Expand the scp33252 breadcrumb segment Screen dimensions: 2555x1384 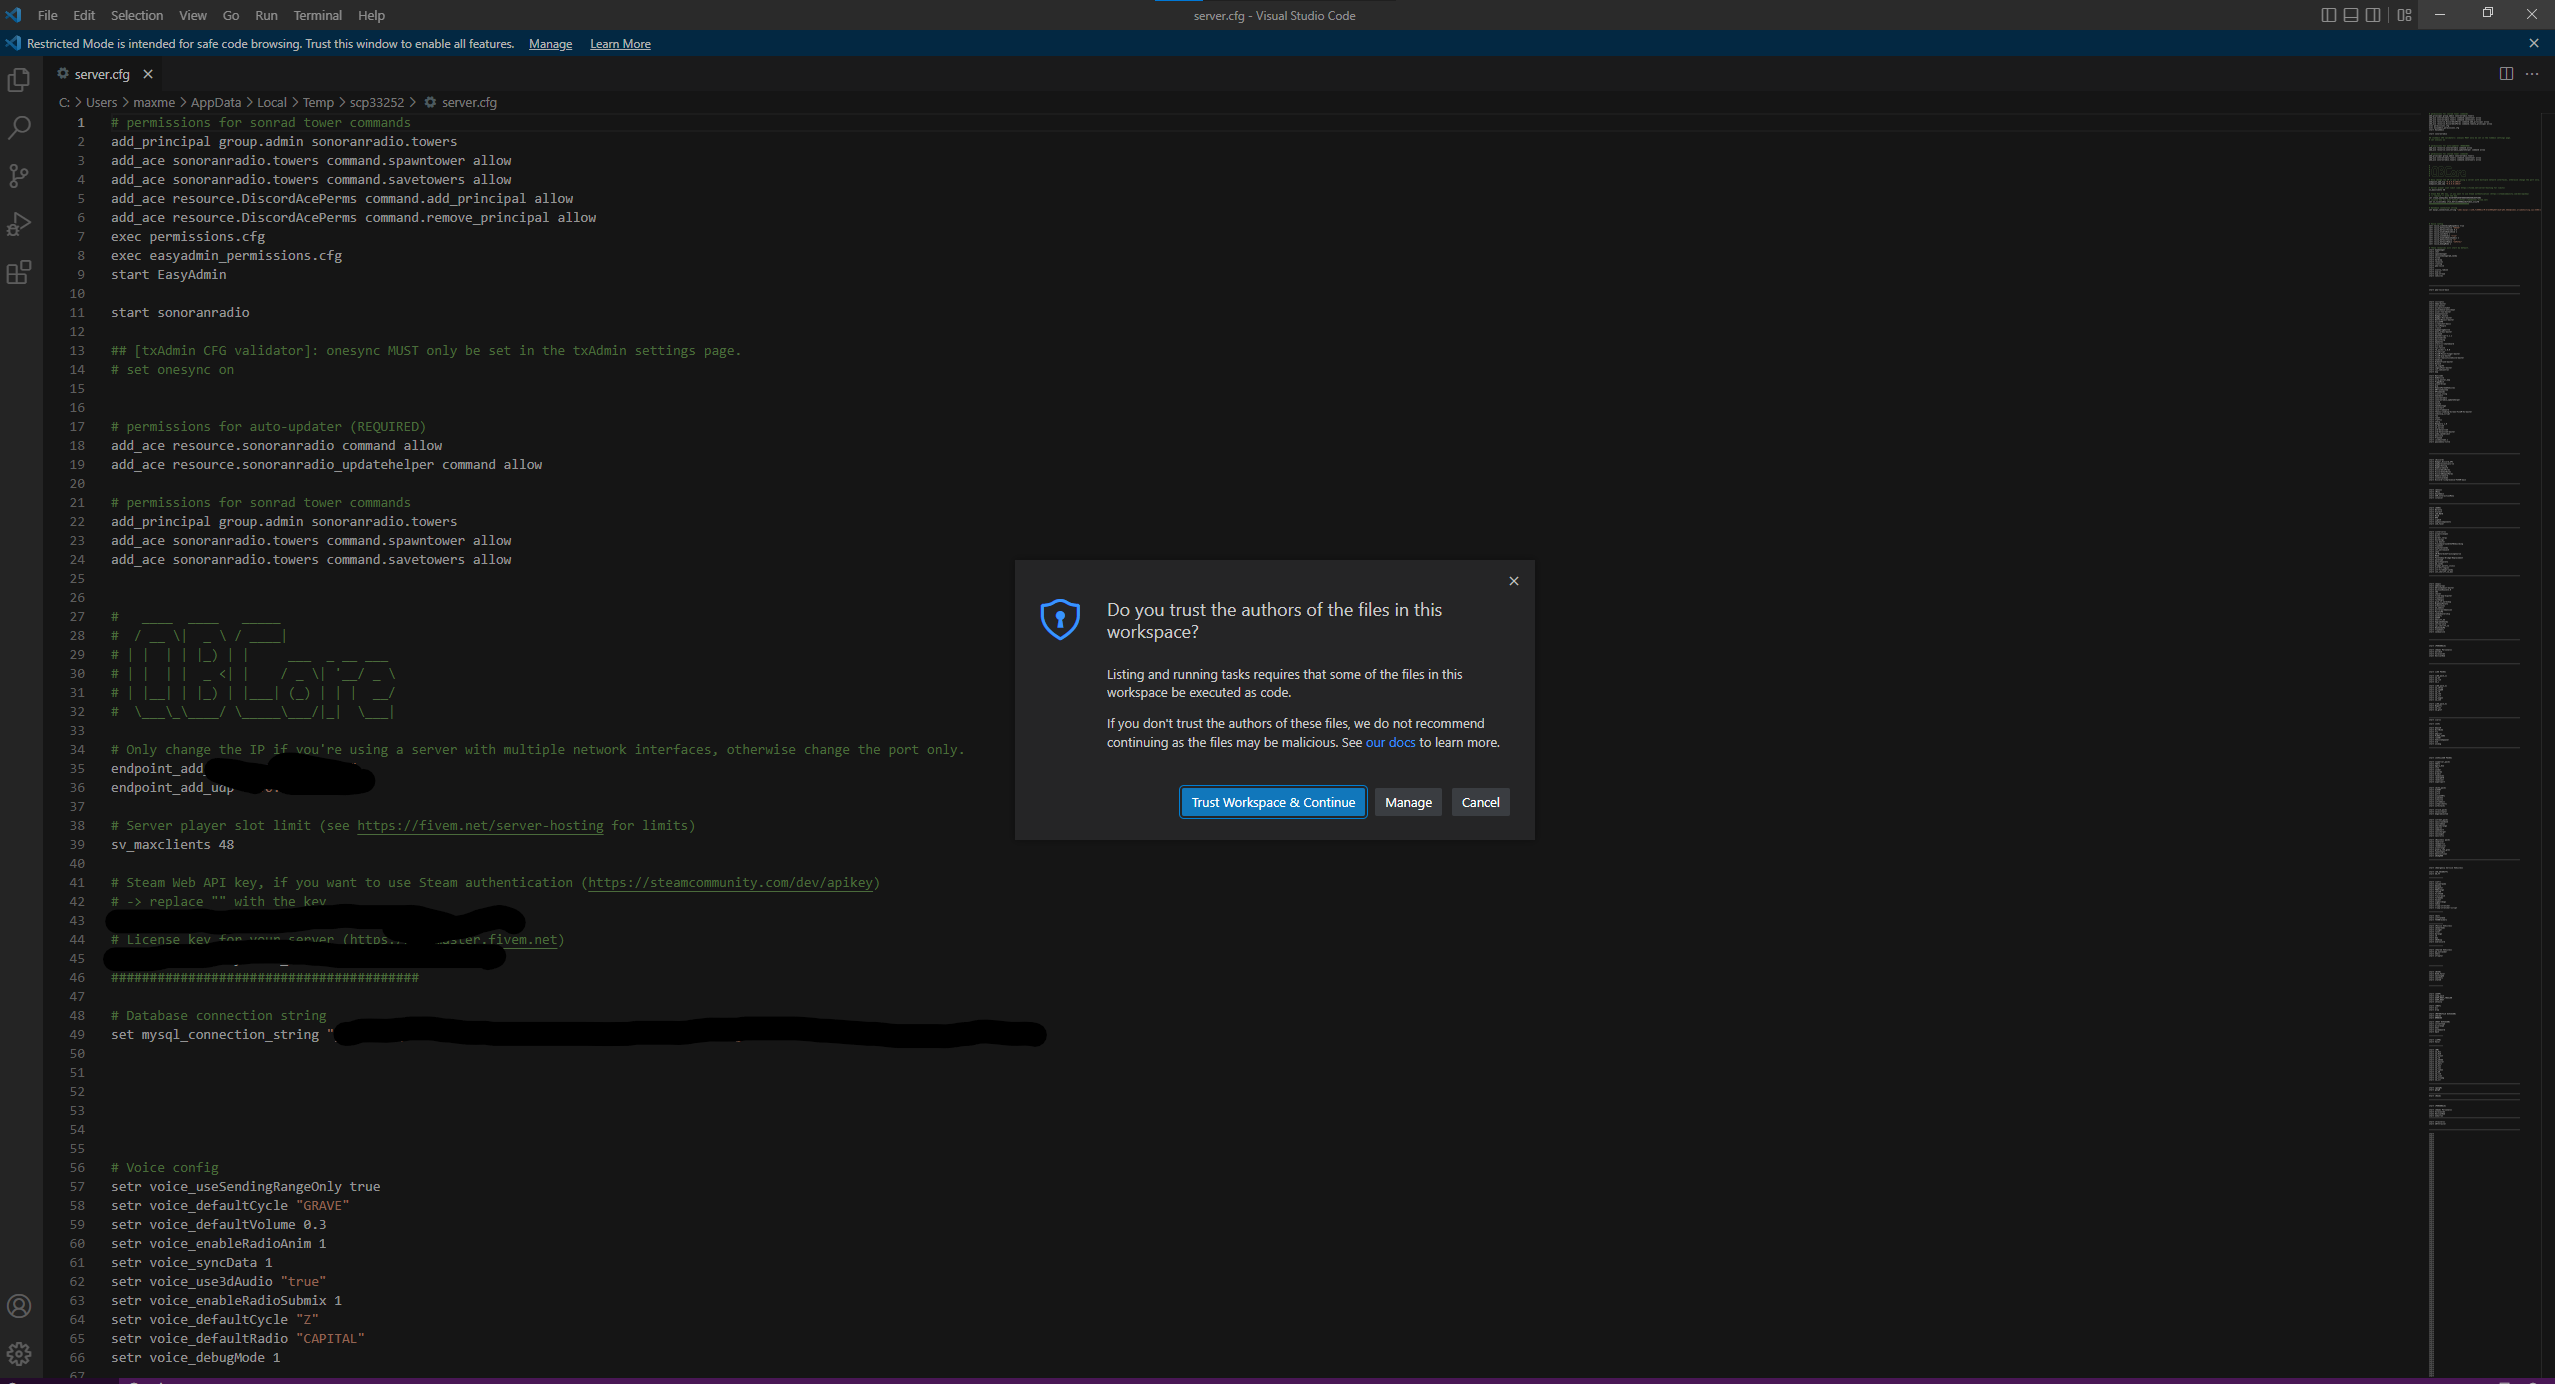pos(377,102)
